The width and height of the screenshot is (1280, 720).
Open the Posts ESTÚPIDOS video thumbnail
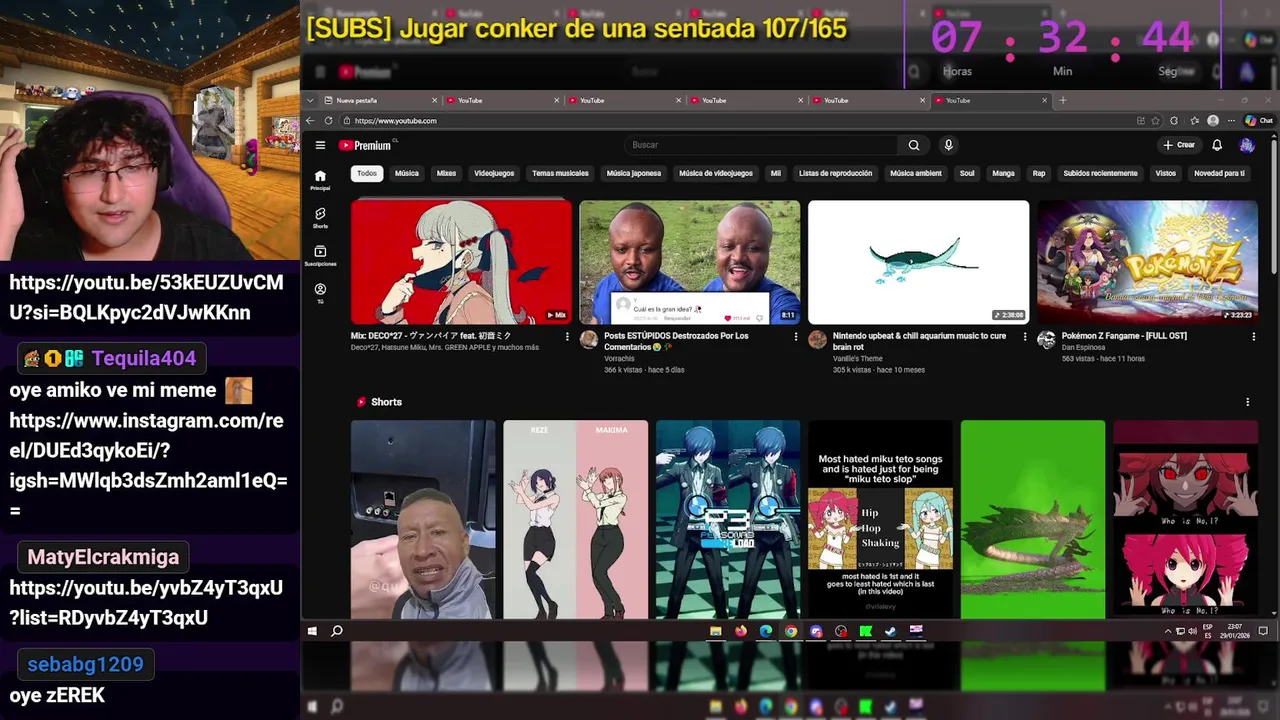[690, 262]
